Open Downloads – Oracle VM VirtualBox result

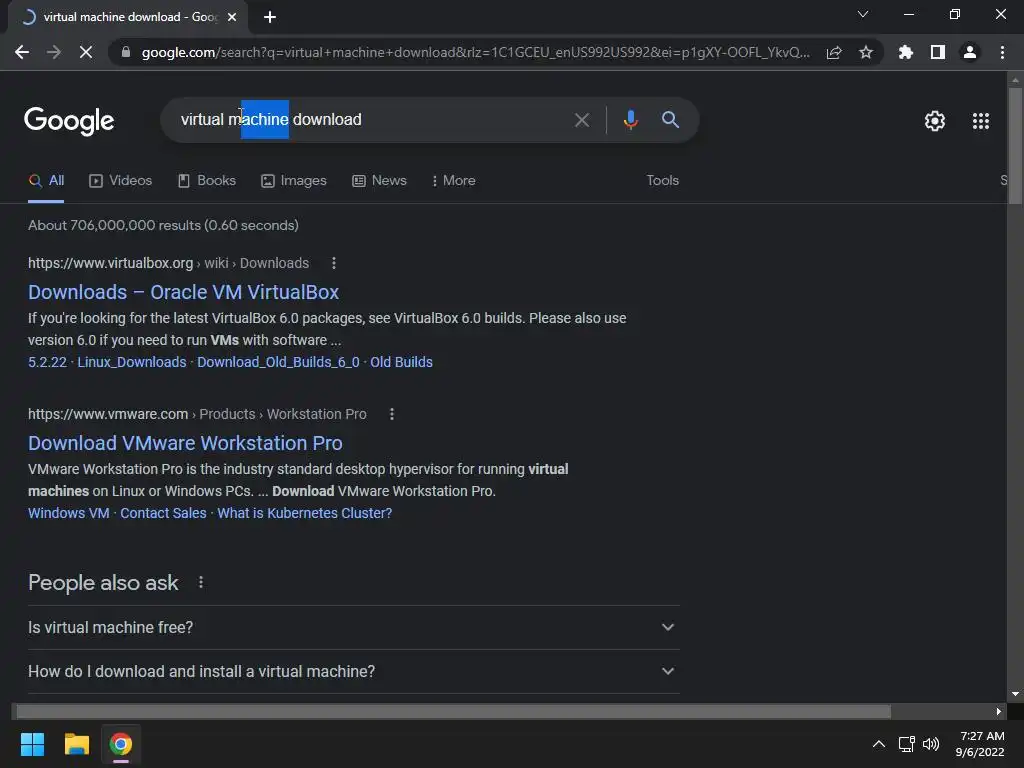(x=184, y=292)
